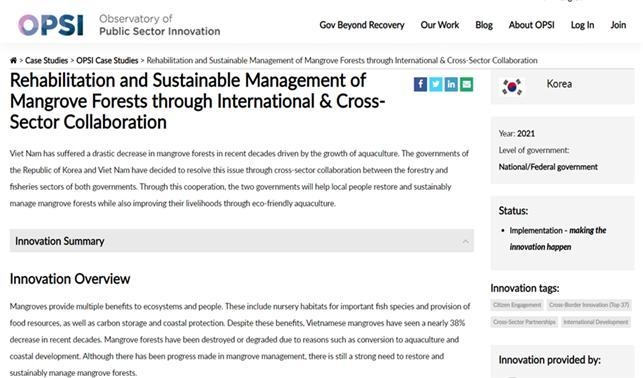643x378 pixels.
Task: Collapse the Innovation Summary chevron
Action: (465, 241)
